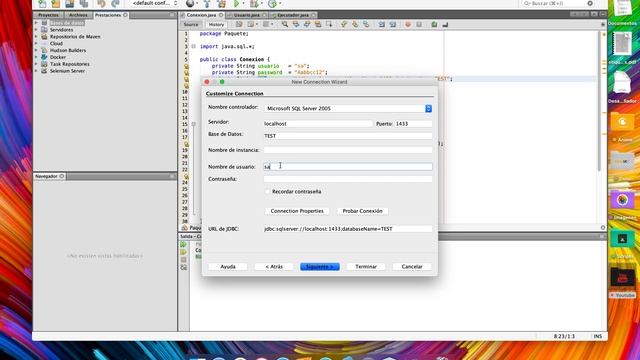The height and width of the screenshot is (360, 640).
Task: Click the Atrás button
Action: [x=274, y=267]
